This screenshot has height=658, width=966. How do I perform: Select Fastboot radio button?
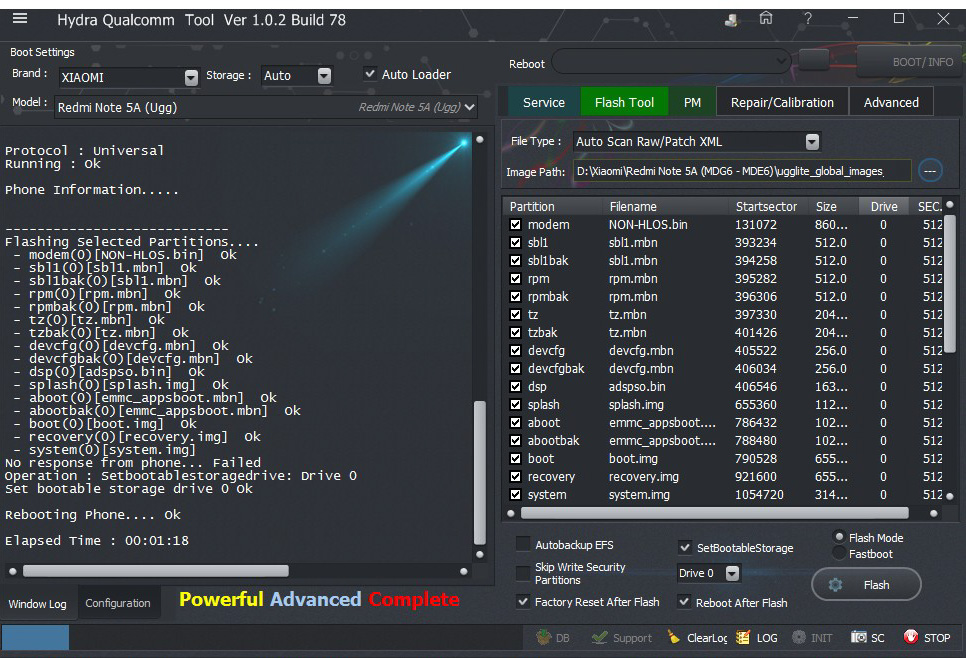click(838, 553)
